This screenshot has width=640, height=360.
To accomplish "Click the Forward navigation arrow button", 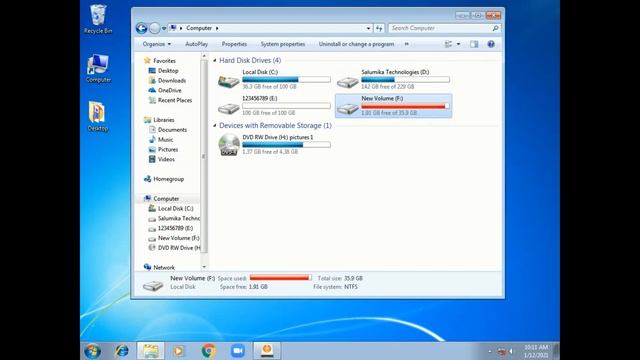I will (154, 28).
